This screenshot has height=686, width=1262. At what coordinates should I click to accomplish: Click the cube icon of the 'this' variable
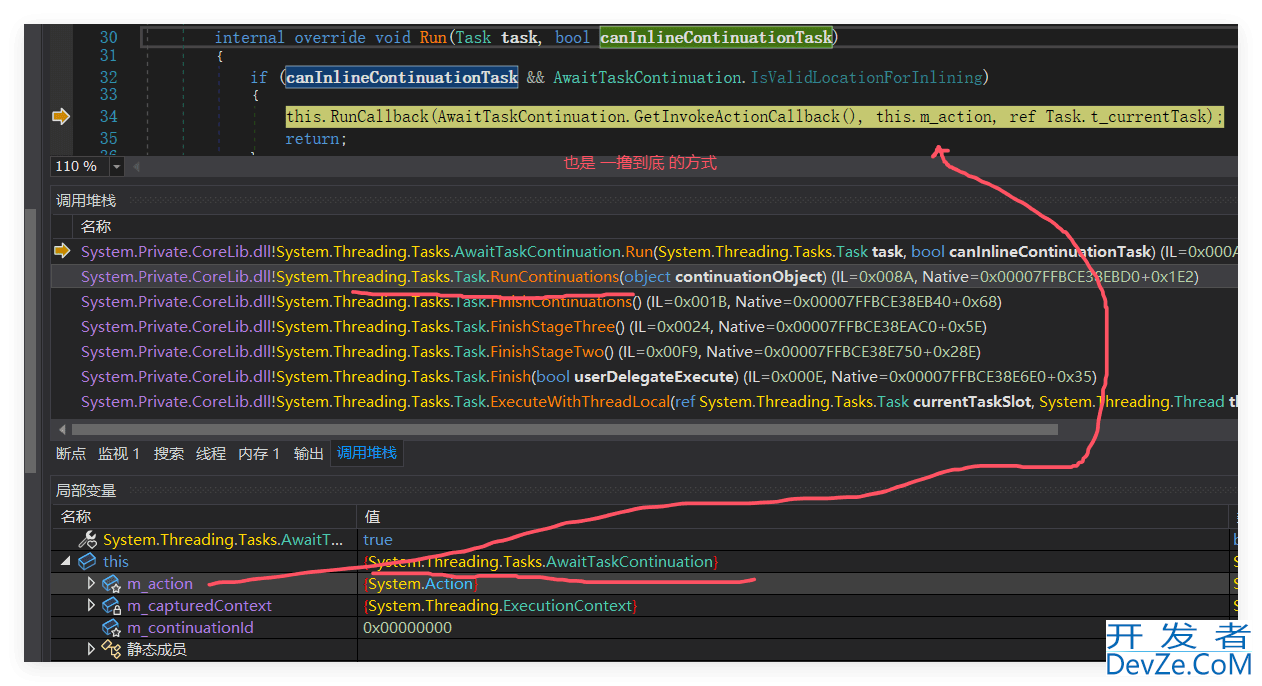[x=88, y=562]
